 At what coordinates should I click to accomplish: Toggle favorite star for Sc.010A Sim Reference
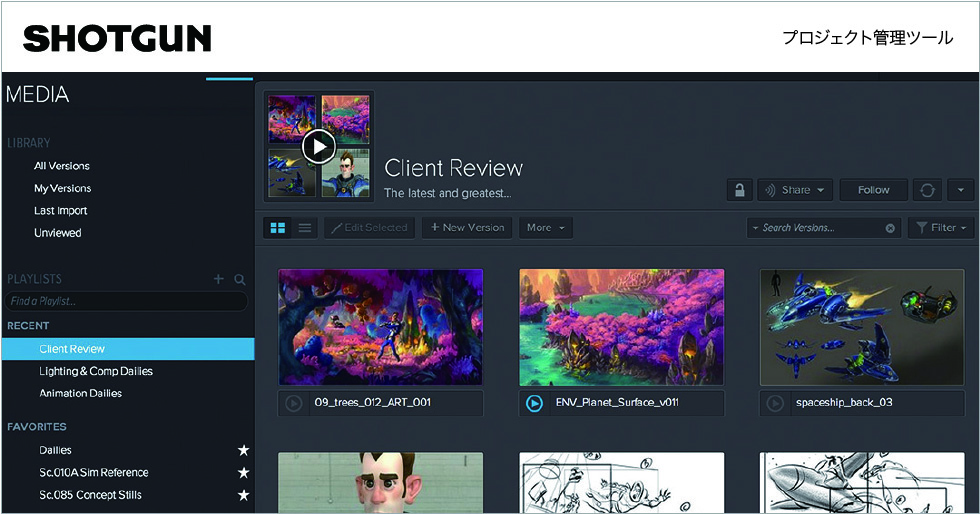click(243, 473)
